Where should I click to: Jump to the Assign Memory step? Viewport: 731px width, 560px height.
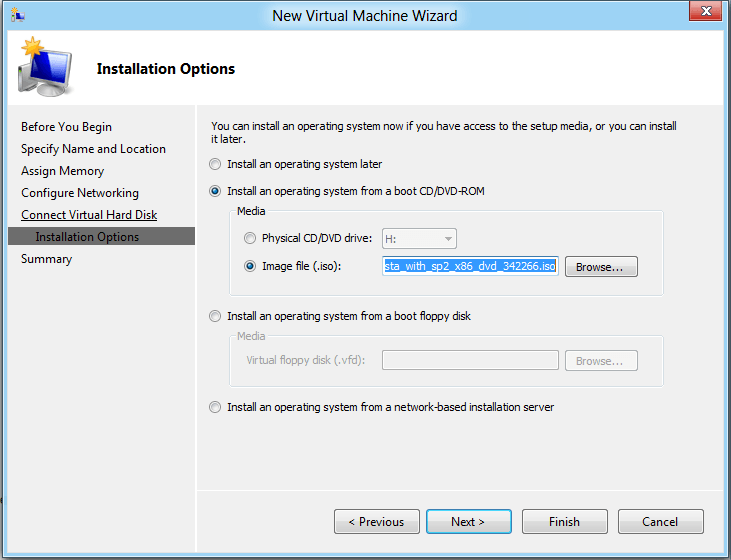coord(62,171)
